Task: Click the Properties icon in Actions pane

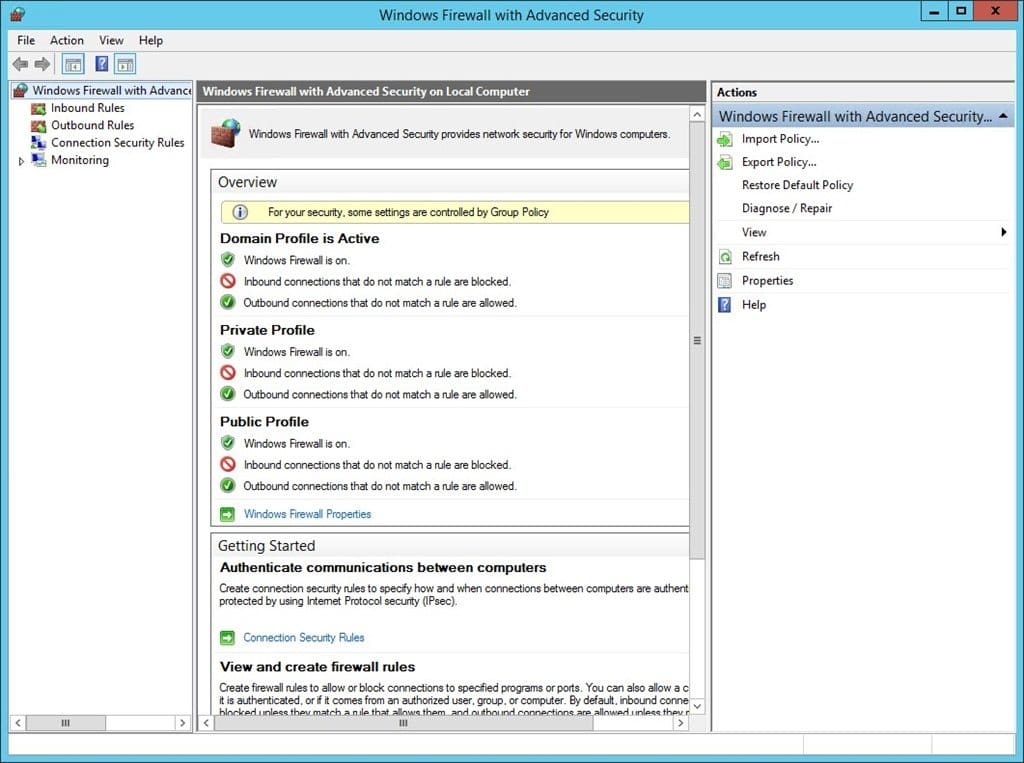Action: [x=725, y=281]
